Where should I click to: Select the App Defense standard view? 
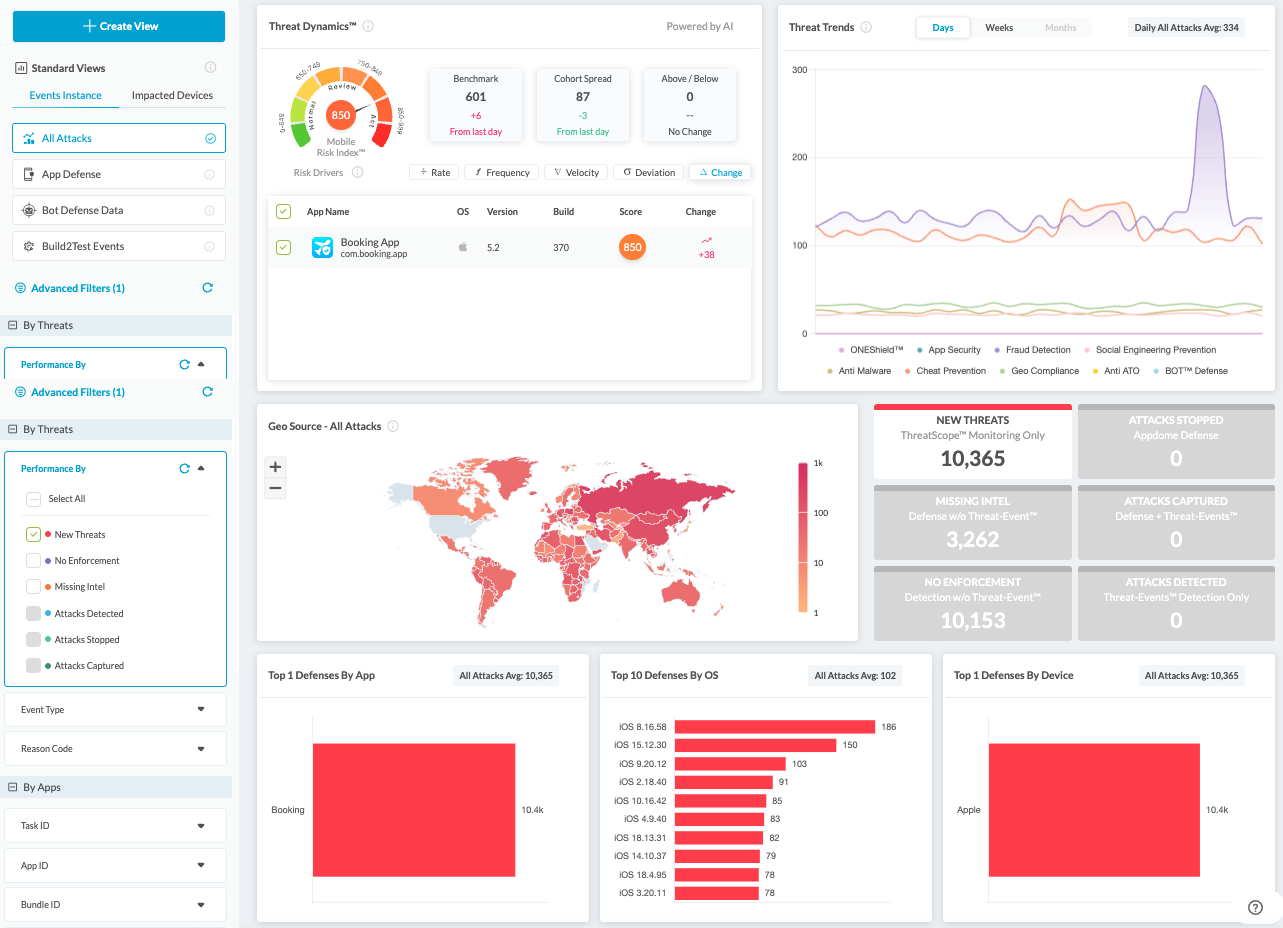point(118,175)
